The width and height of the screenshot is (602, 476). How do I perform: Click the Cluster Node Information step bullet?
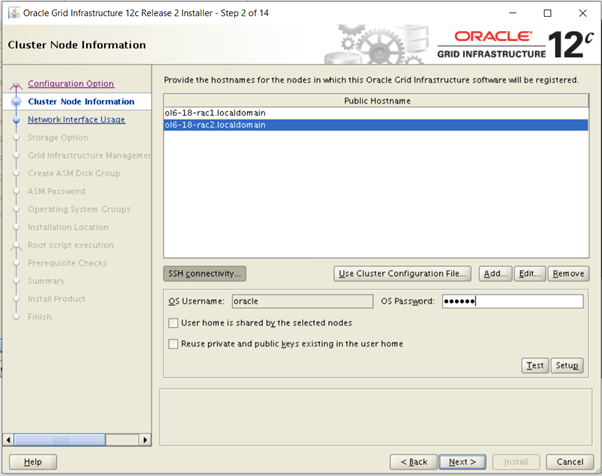(x=16, y=102)
